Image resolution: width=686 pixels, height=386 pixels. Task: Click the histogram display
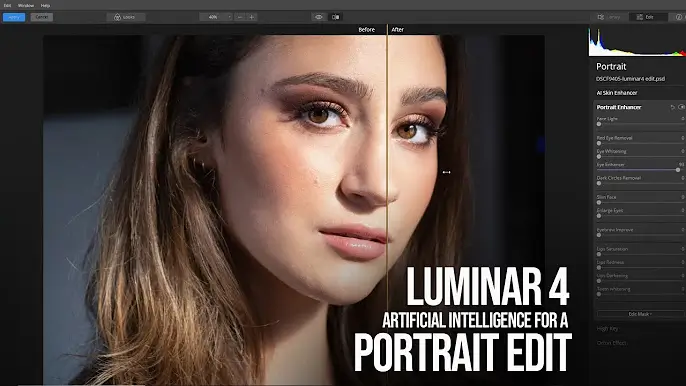(x=637, y=42)
